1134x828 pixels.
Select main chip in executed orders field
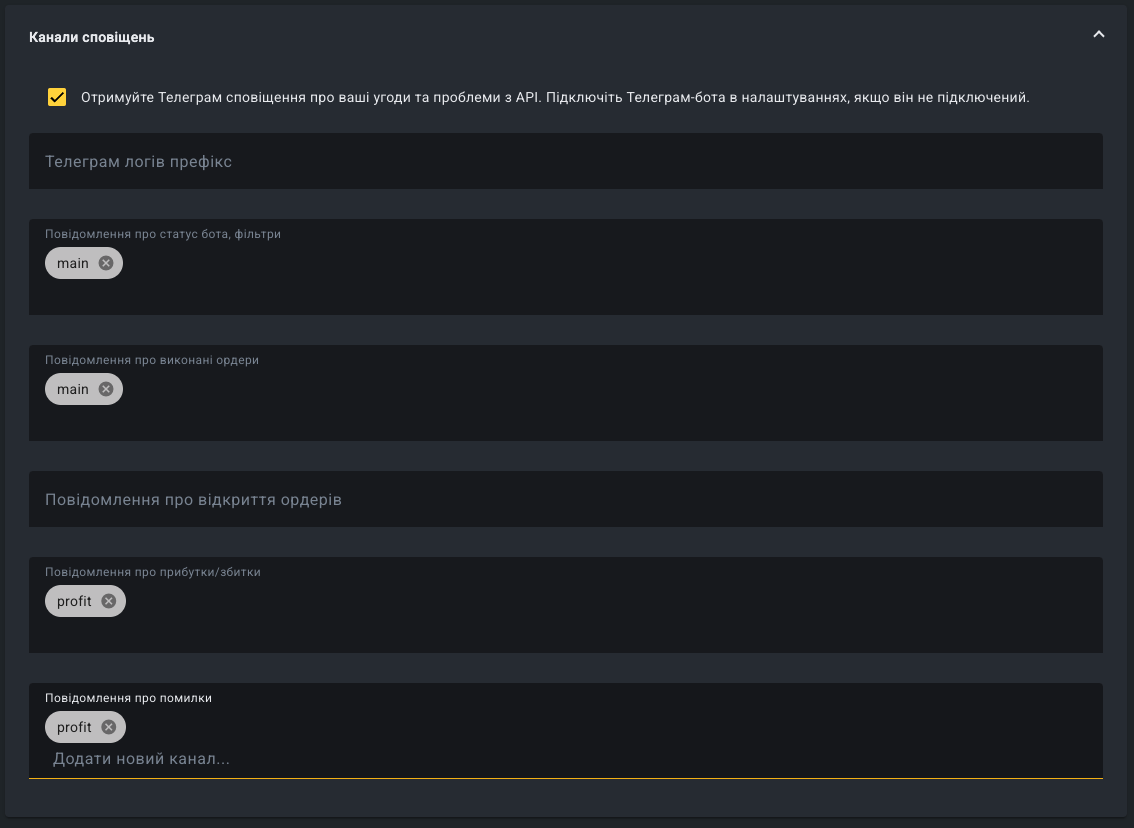(73, 389)
